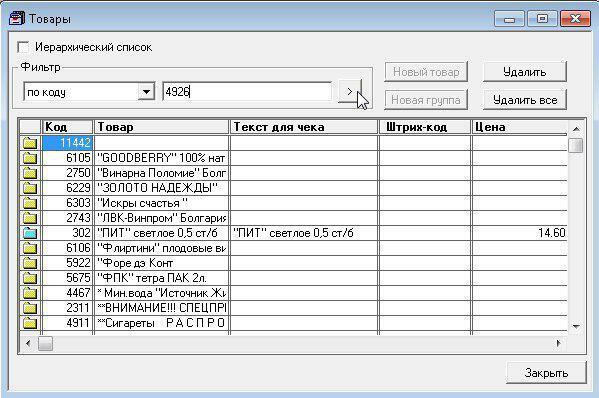Select "ФПК" тетра ПАК 2л. cell
The width and height of the screenshot is (599, 398).
pos(161,278)
